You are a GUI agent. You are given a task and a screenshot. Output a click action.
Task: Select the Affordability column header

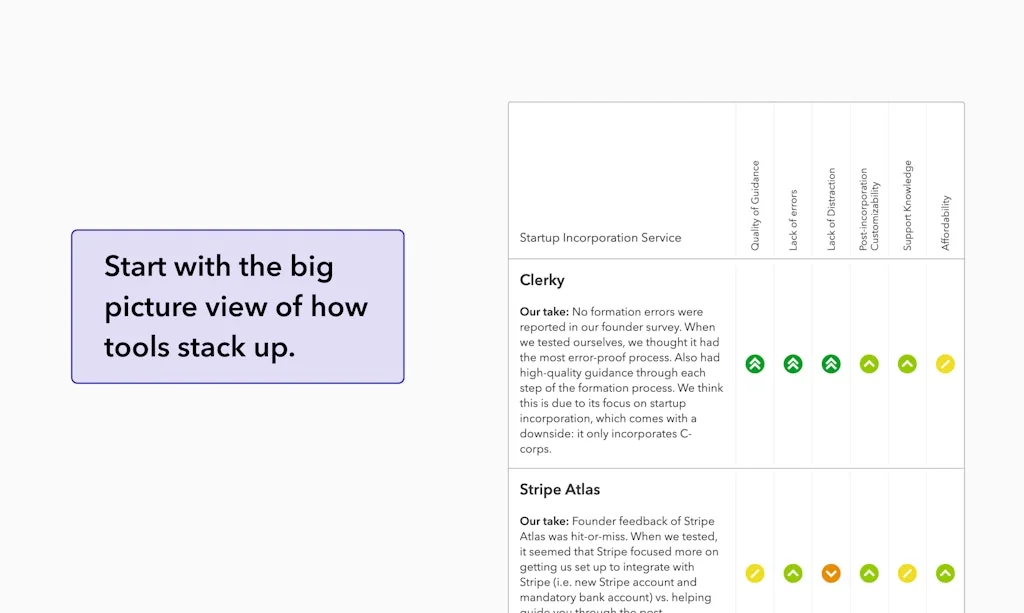pyautogui.click(x=946, y=222)
